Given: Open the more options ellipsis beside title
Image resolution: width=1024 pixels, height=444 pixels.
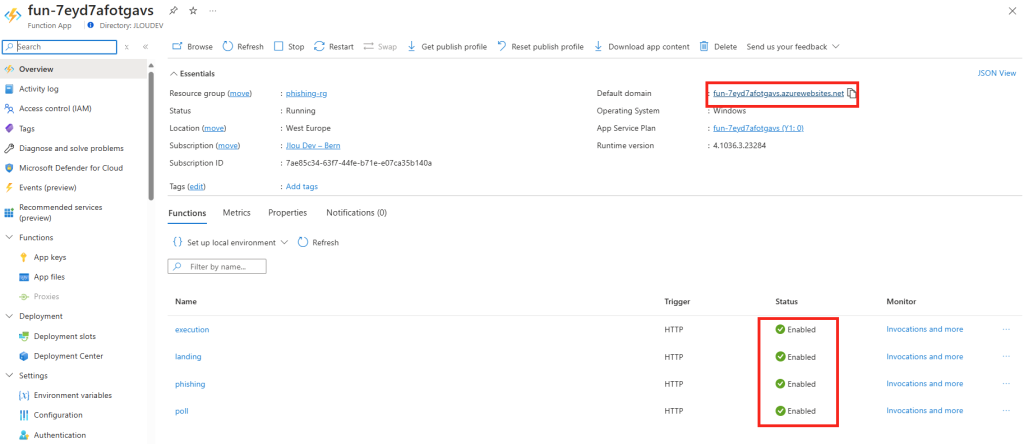Looking at the screenshot, I should [213, 10].
